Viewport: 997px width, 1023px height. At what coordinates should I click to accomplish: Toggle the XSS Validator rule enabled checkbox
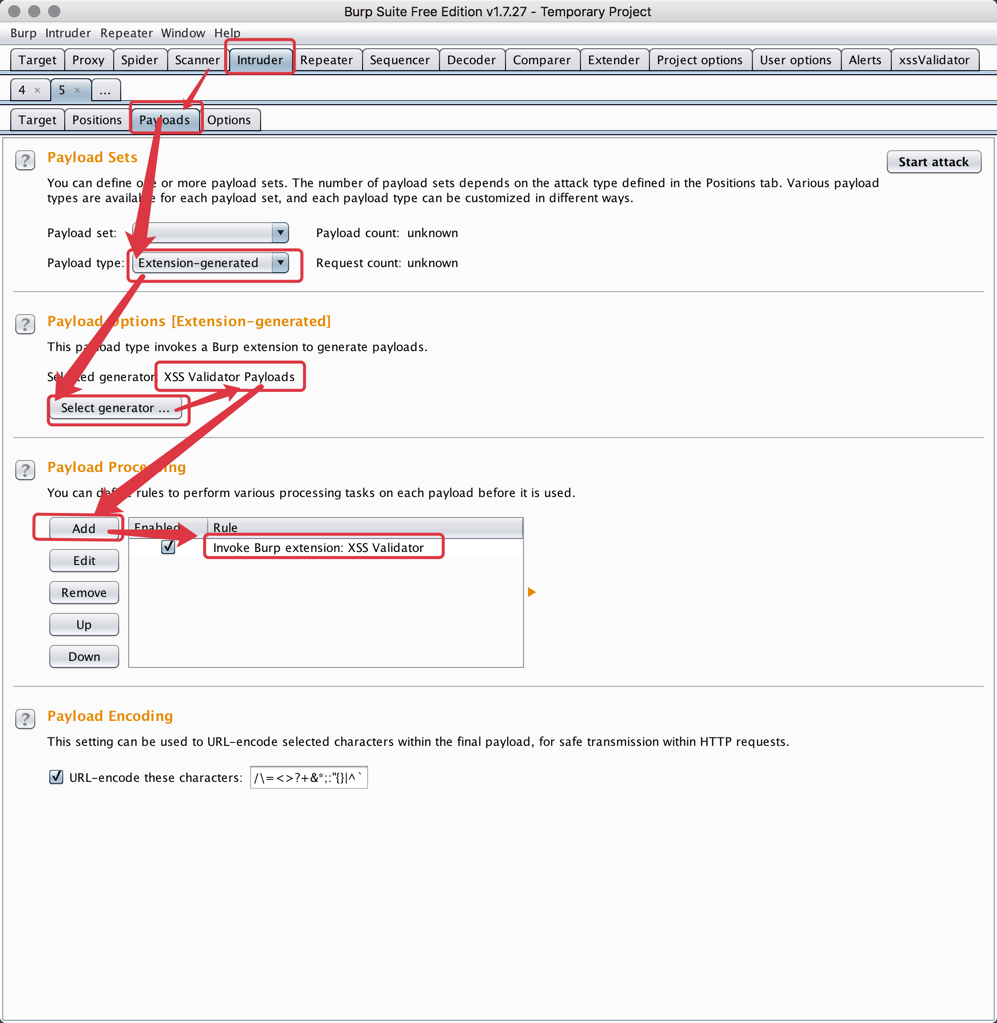click(168, 547)
